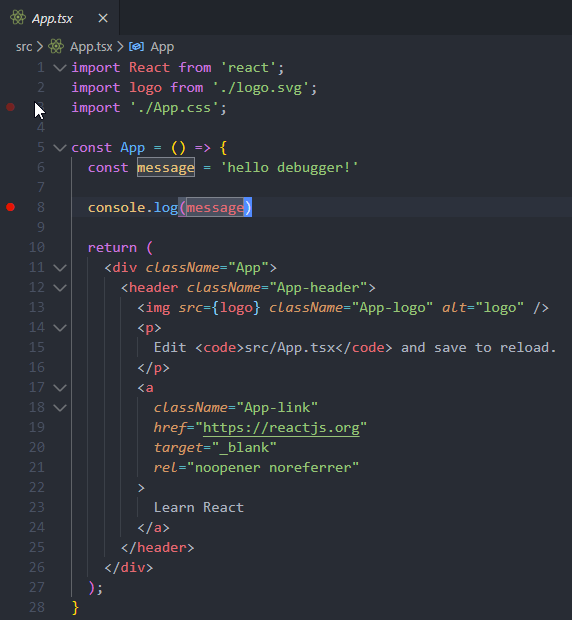This screenshot has height=620, width=572.
Task: Click the https://reactjs.org link
Action: point(281,427)
